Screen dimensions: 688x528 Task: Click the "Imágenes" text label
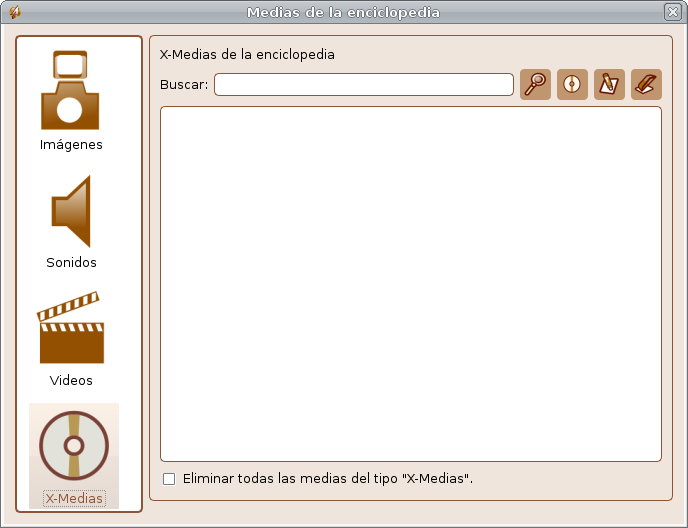(x=71, y=145)
